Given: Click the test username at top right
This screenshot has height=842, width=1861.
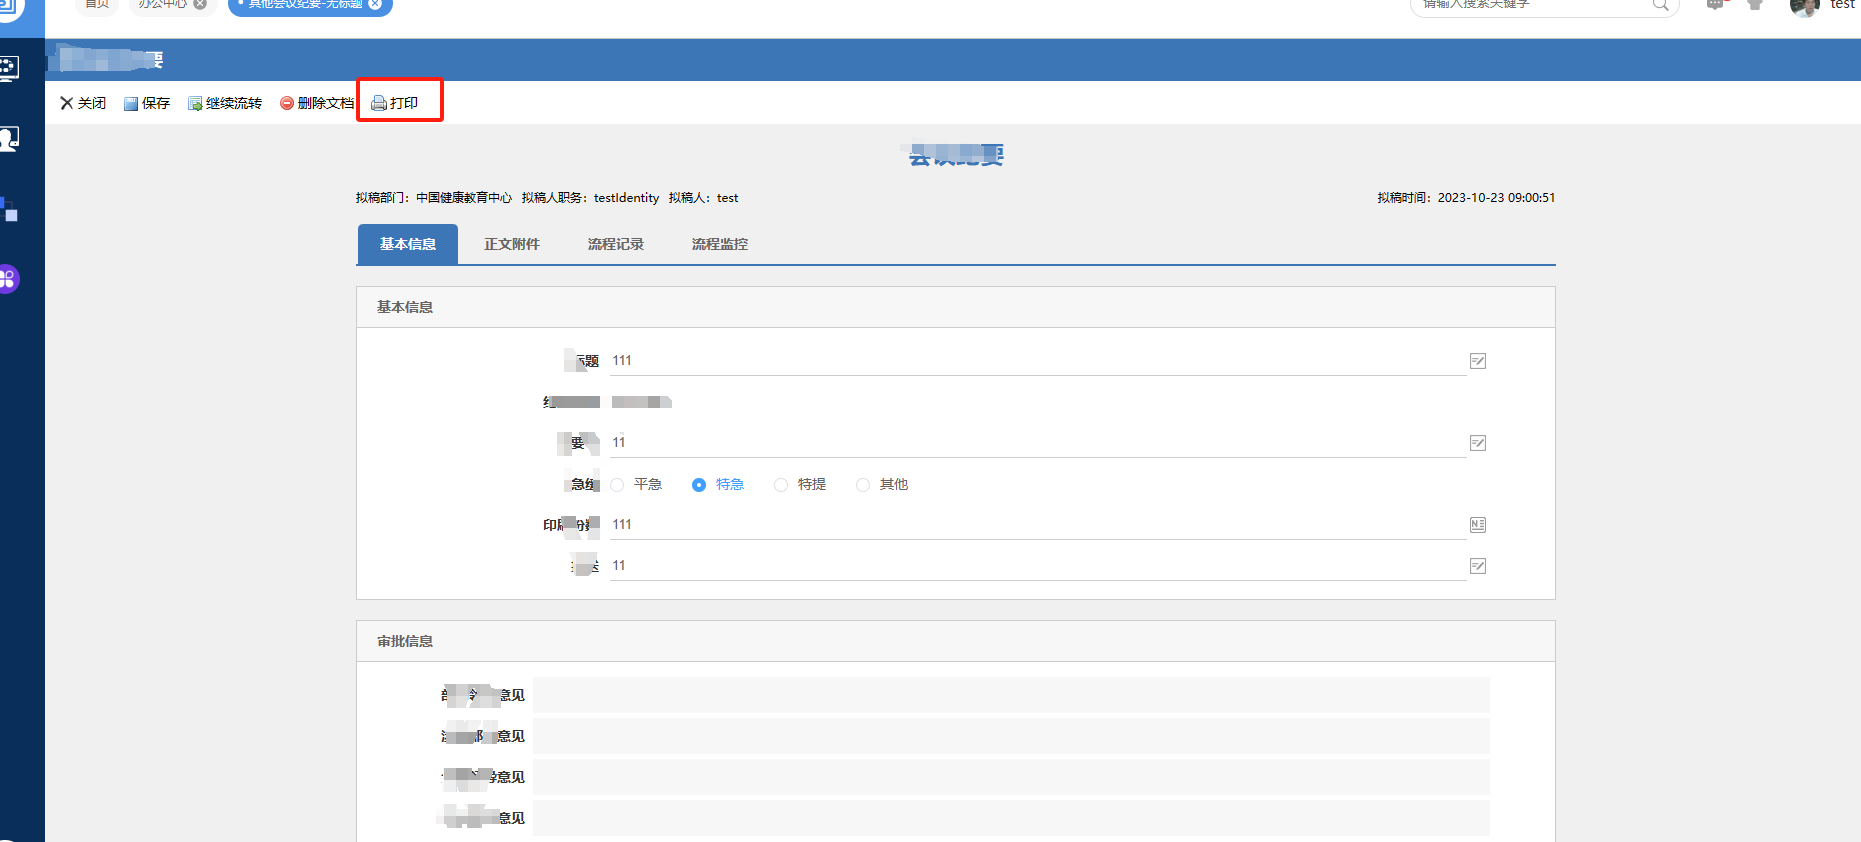Looking at the screenshot, I should (x=1843, y=4).
